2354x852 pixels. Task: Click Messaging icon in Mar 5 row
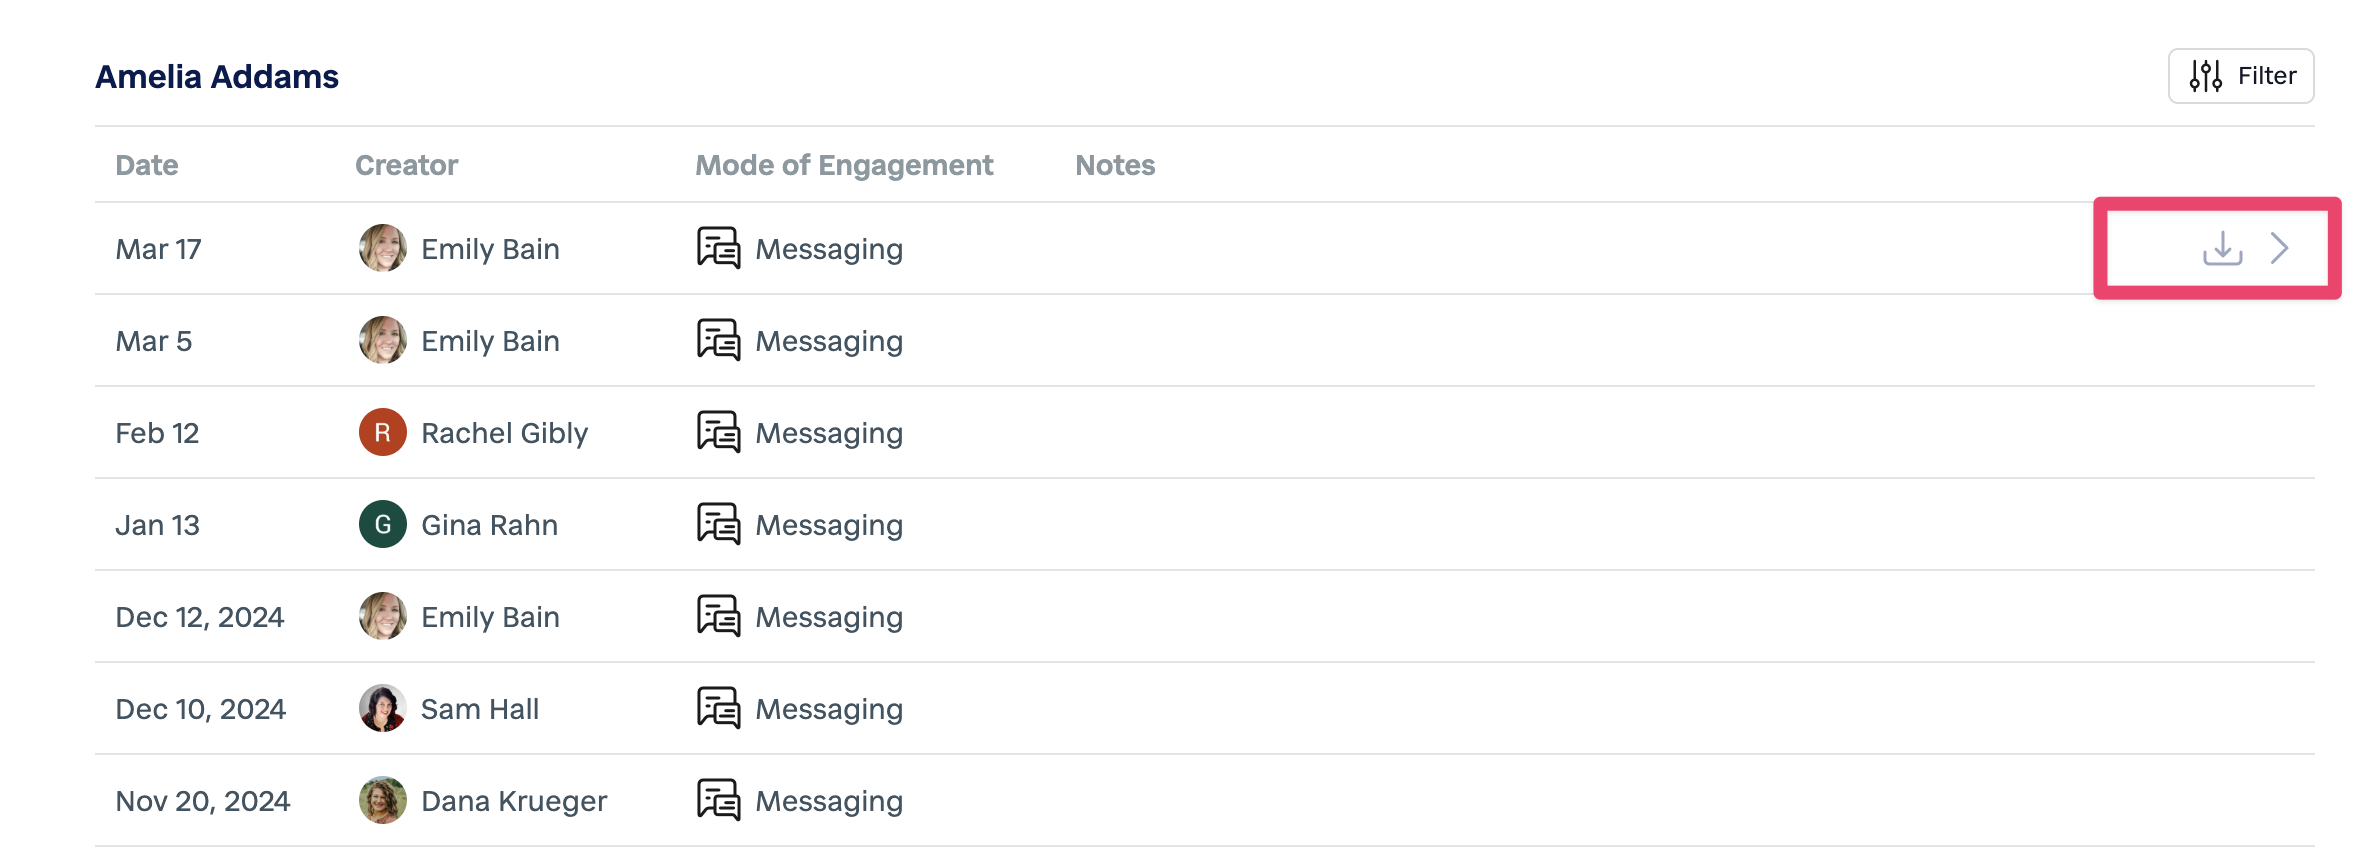coord(718,340)
